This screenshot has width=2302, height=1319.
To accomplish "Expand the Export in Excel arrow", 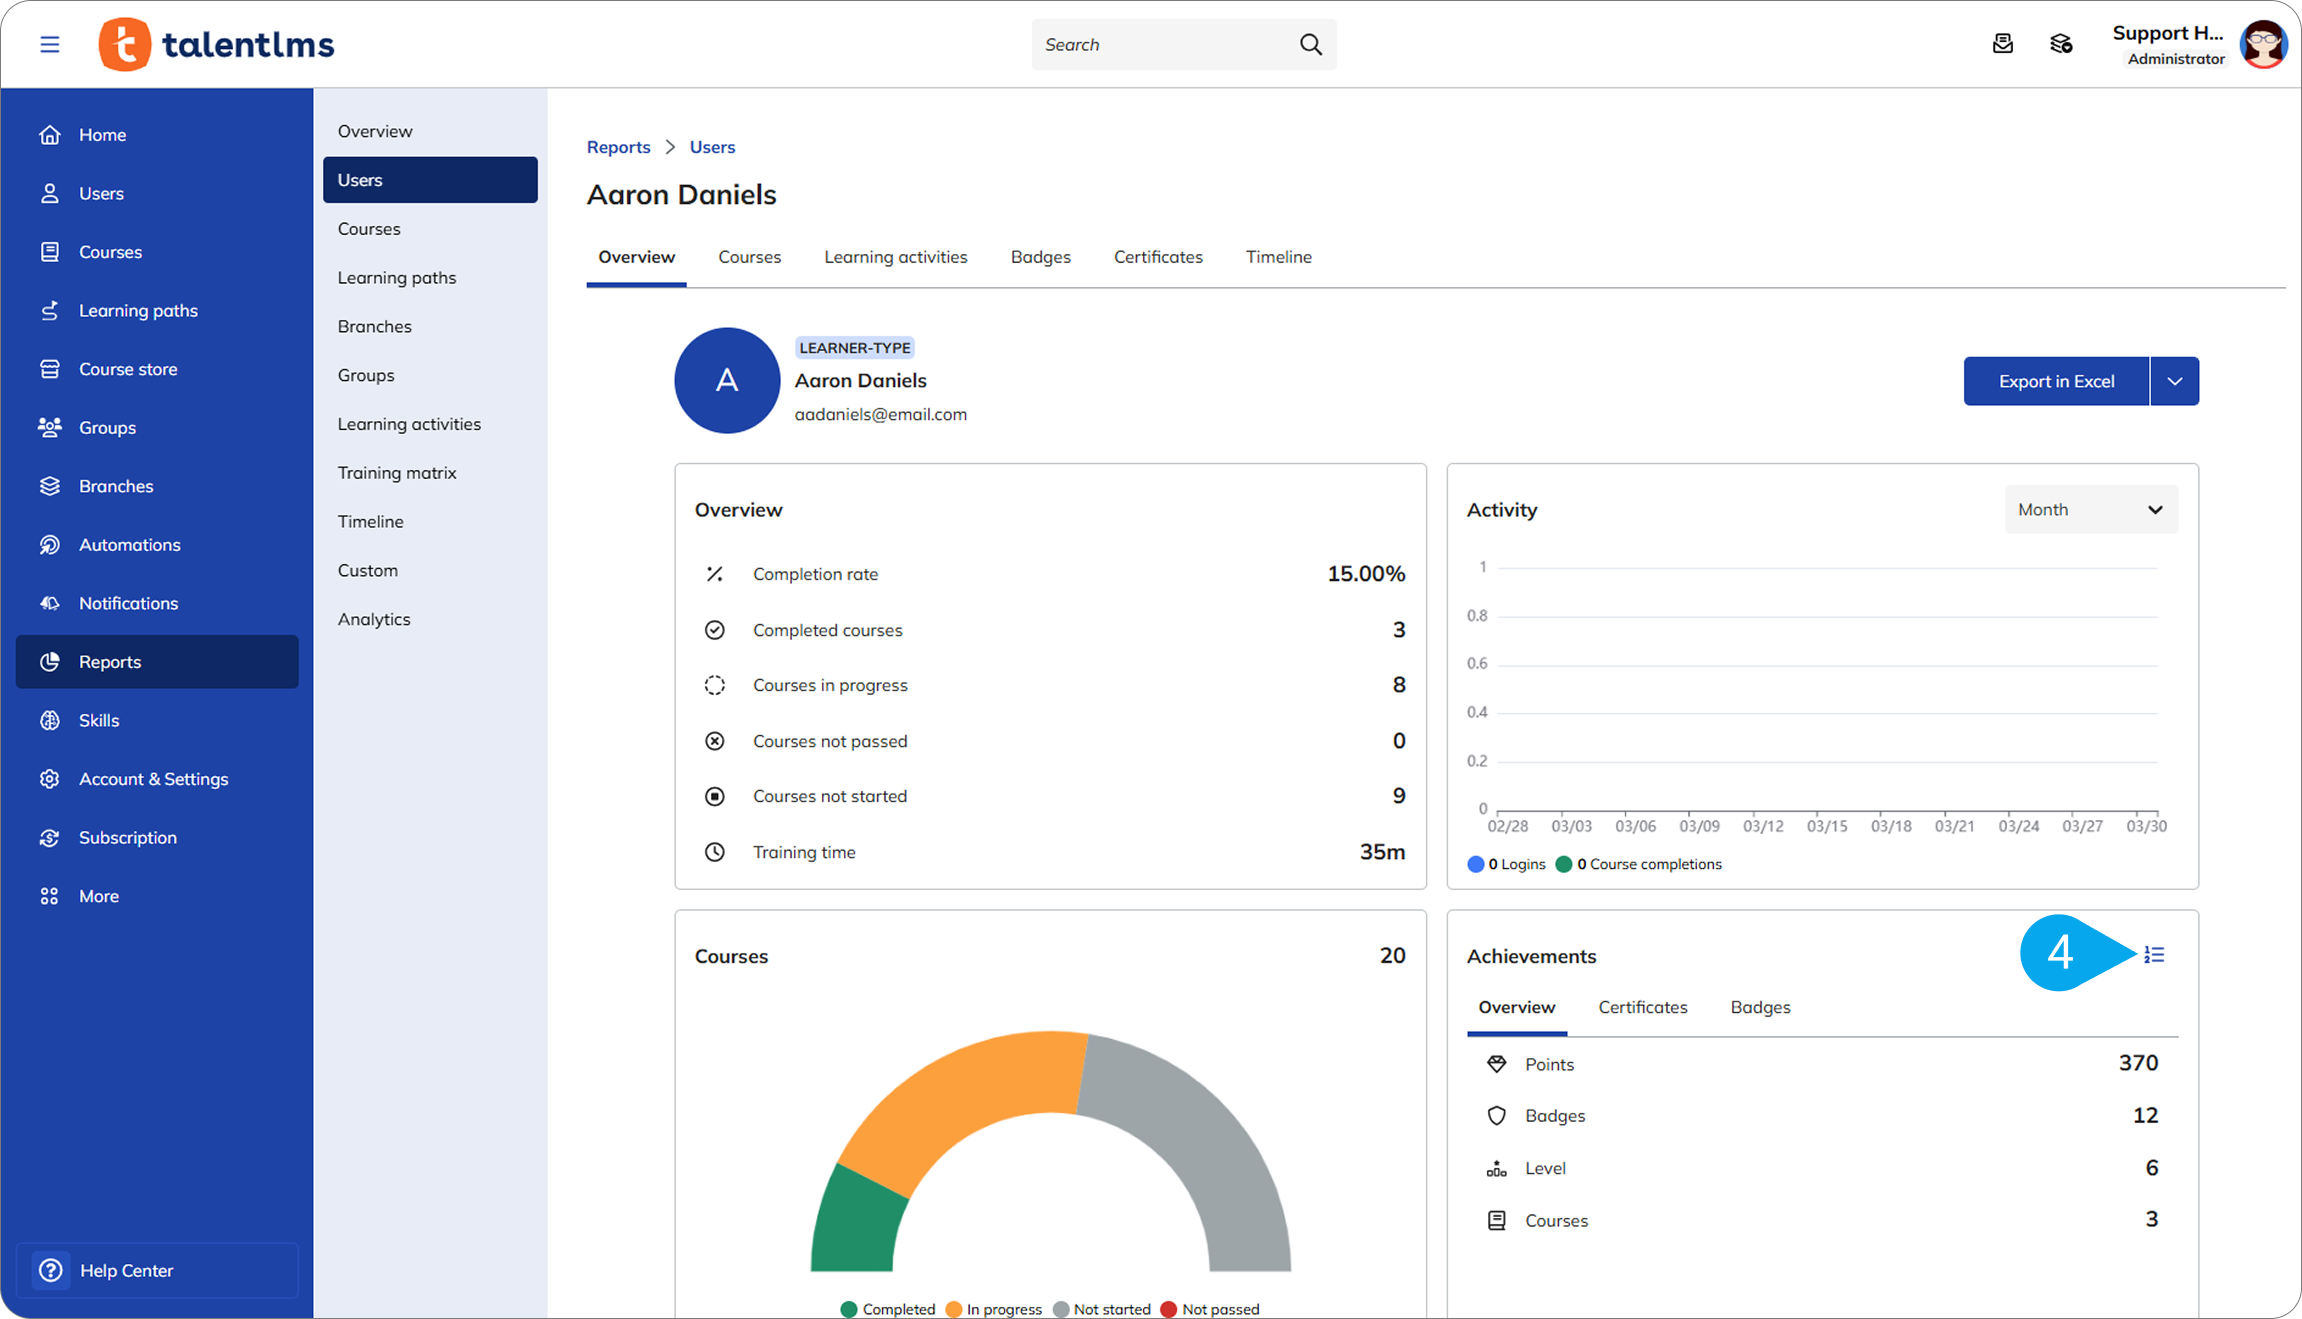I will (x=2174, y=381).
